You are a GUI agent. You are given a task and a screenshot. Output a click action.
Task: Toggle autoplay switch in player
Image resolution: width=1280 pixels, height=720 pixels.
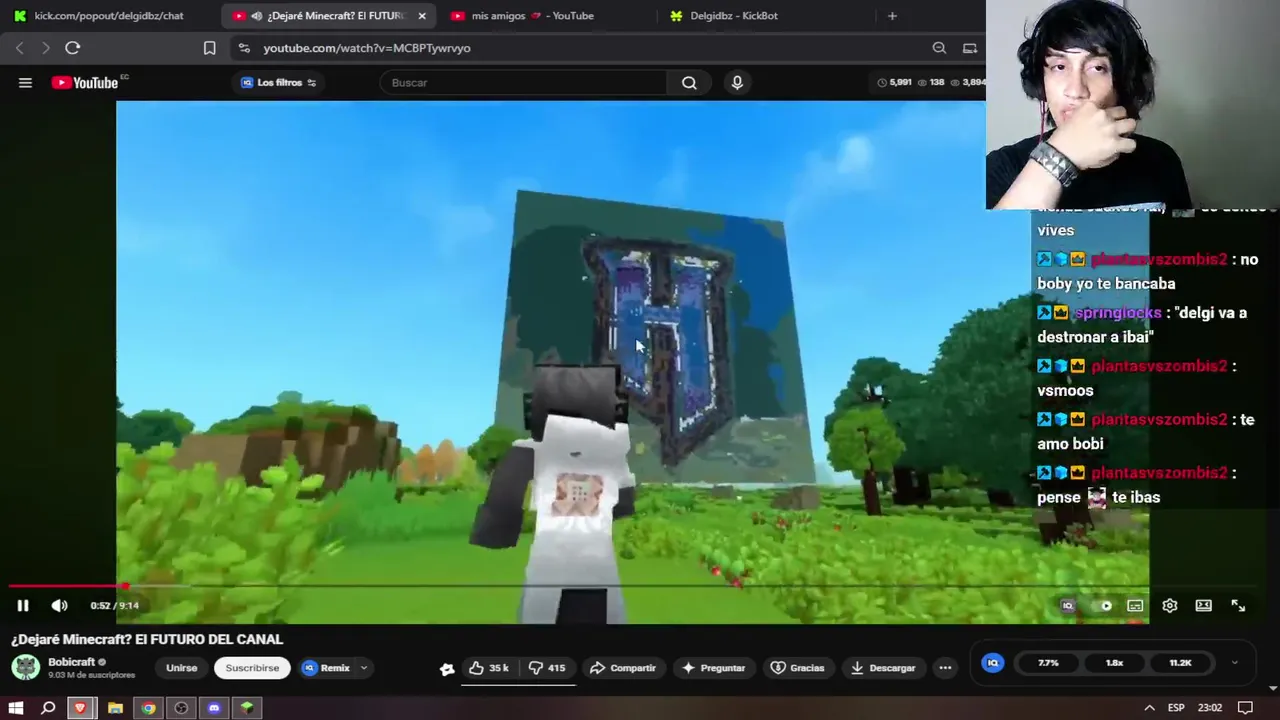click(1102, 605)
